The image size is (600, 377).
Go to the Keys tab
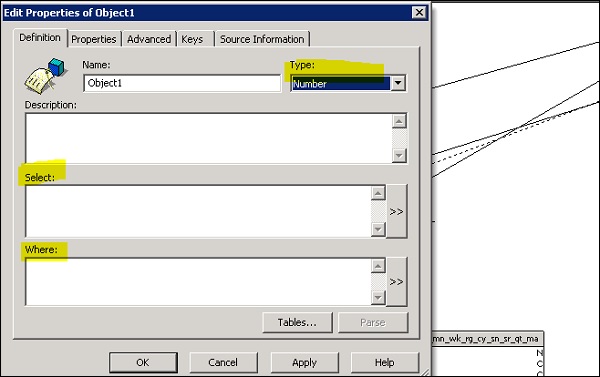192,39
